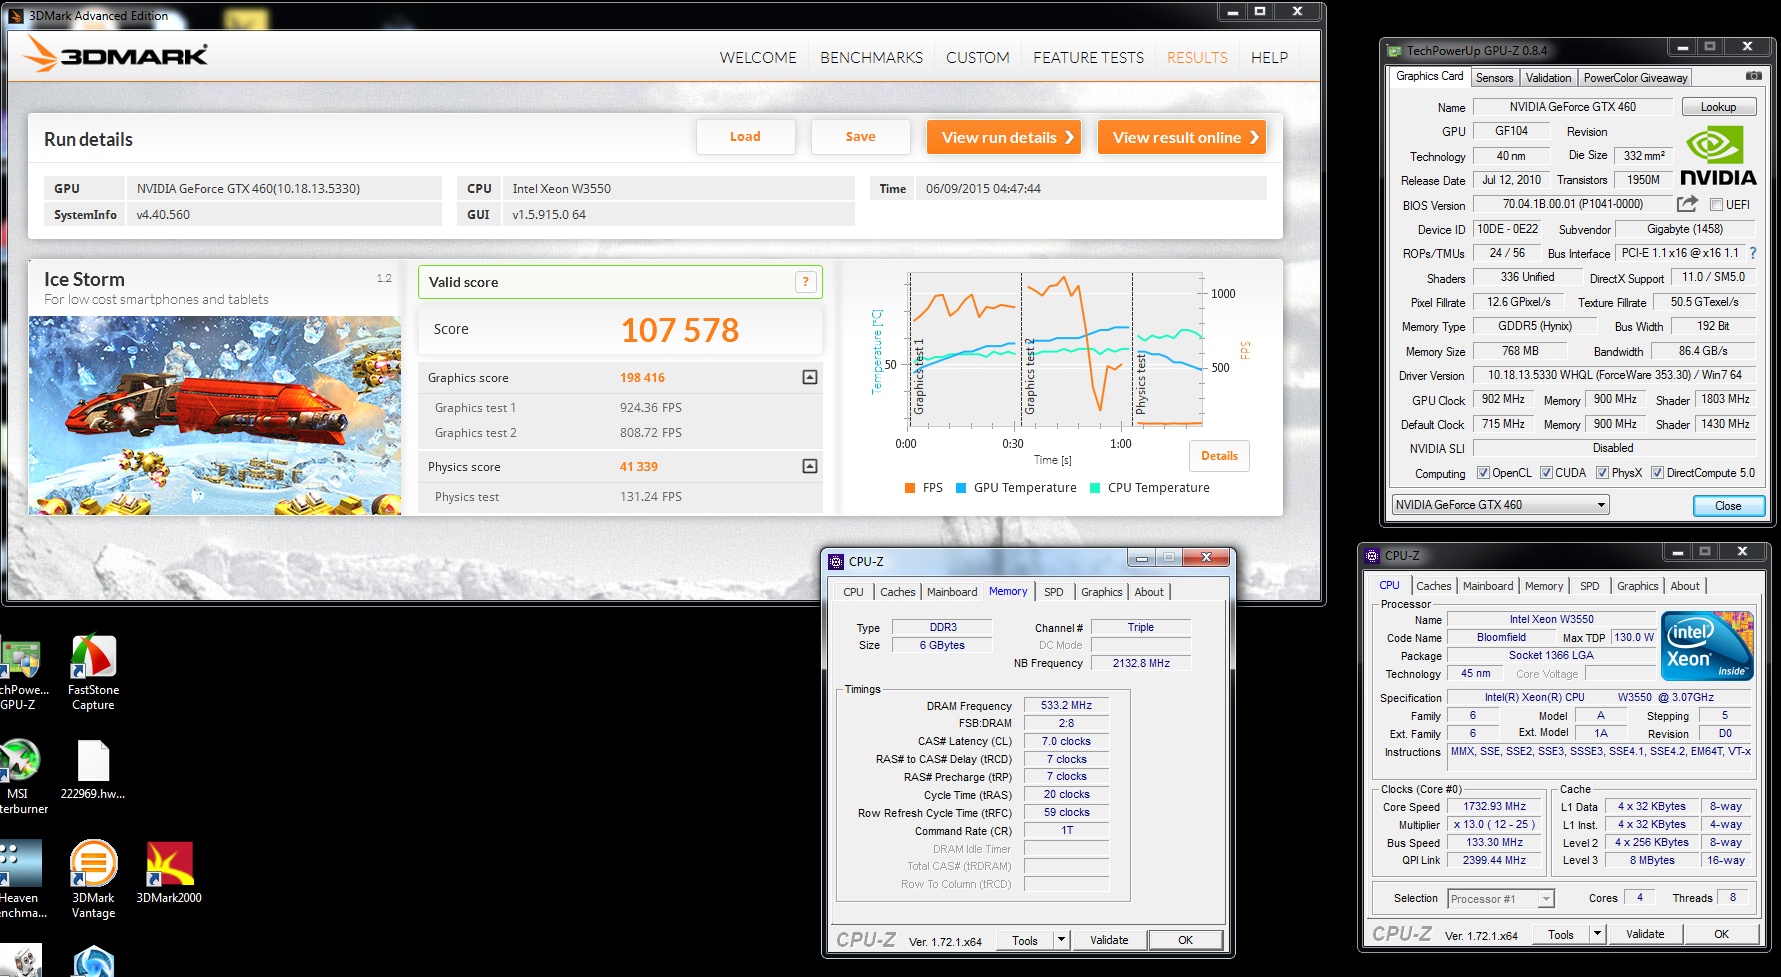Click the GPU name field in GPU-Z
Image resolution: width=1781 pixels, height=977 pixels.
[x=1573, y=107]
